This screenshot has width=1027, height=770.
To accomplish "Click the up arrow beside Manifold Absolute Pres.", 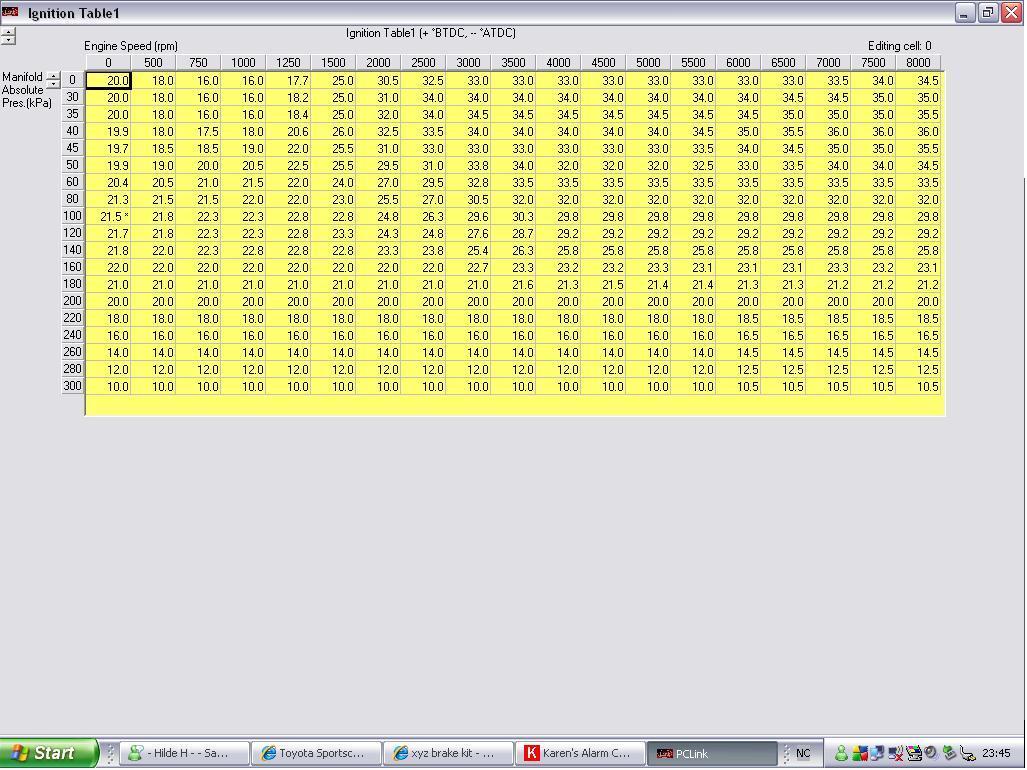I will pos(53,76).
